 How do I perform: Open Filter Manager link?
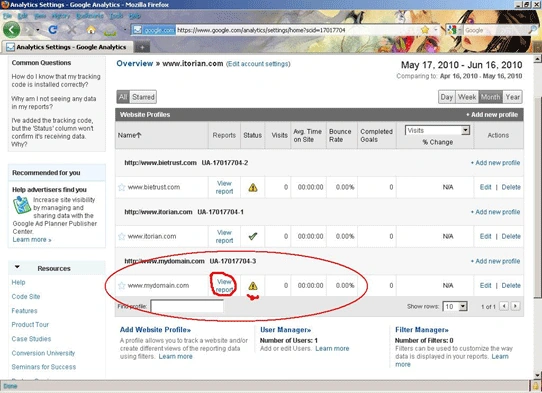coord(422,330)
